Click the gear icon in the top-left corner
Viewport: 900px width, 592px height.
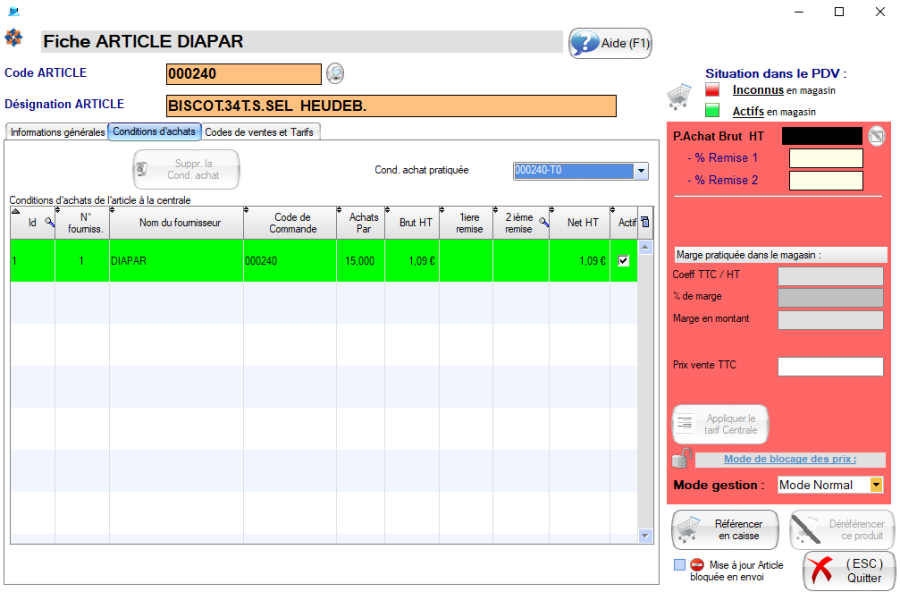[14, 38]
